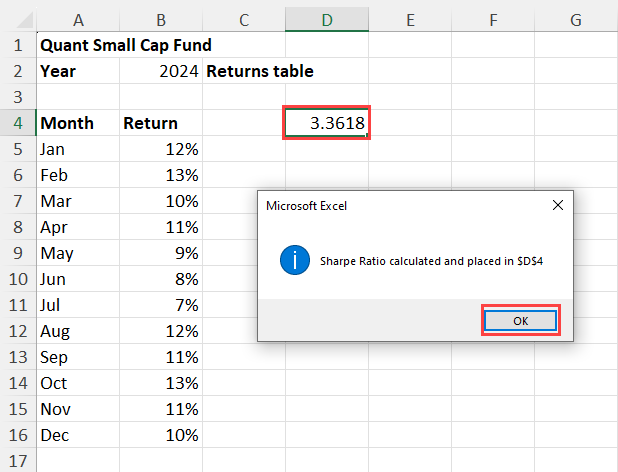Screen dimensions: 618x472
Task: Select the Apr return value 11%
Action: pos(161,227)
